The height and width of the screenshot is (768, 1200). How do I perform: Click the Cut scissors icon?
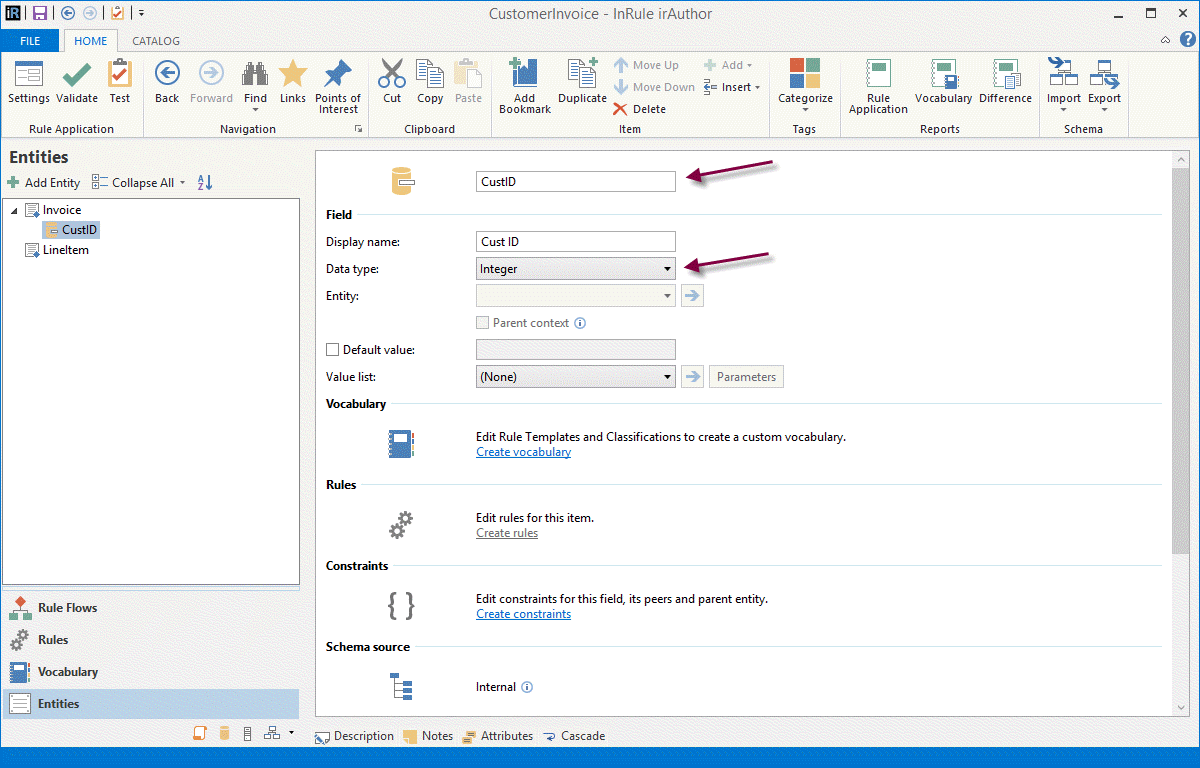pyautogui.click(x=392, y=76)
